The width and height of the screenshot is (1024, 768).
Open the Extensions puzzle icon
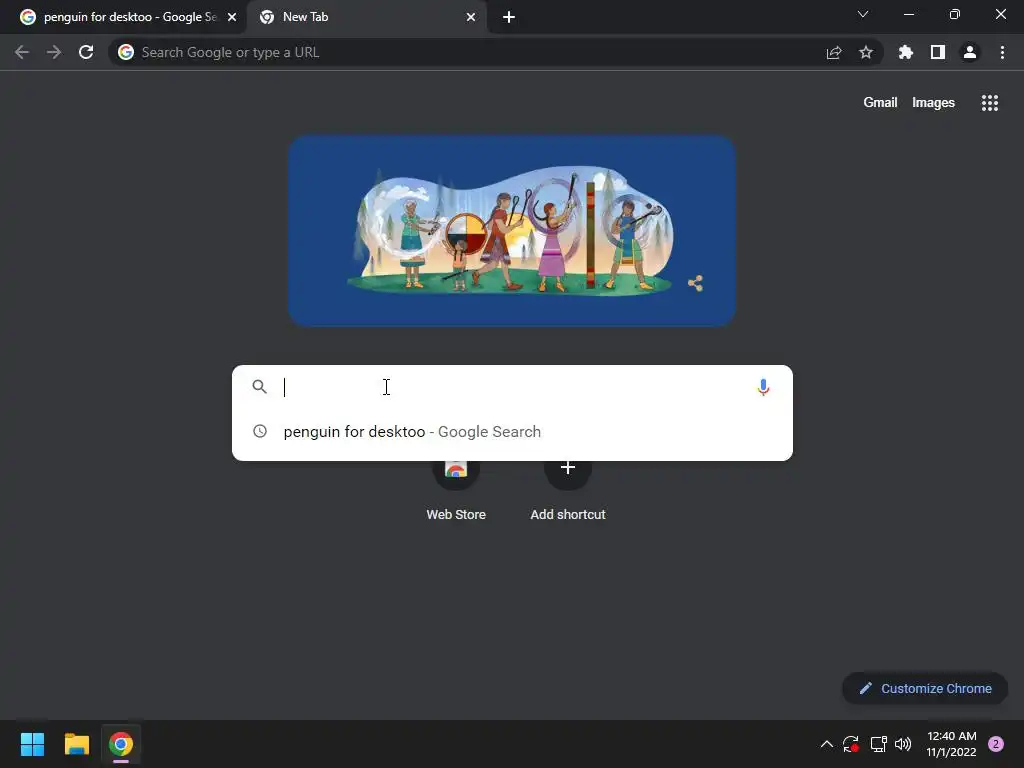tap(906, 52)
